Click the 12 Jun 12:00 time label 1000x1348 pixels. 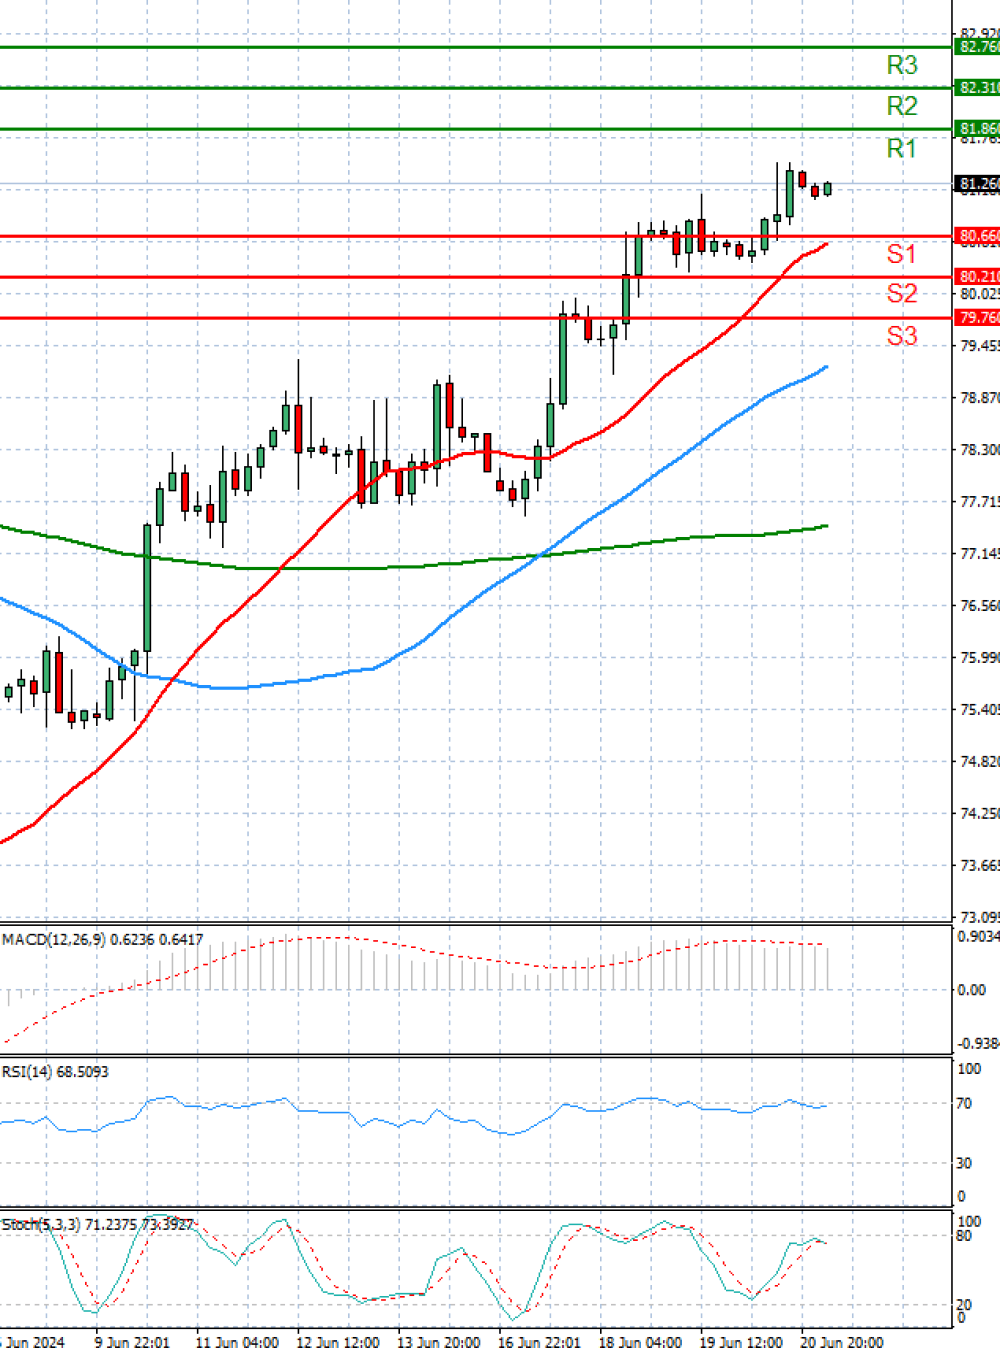coord(337,1342)
